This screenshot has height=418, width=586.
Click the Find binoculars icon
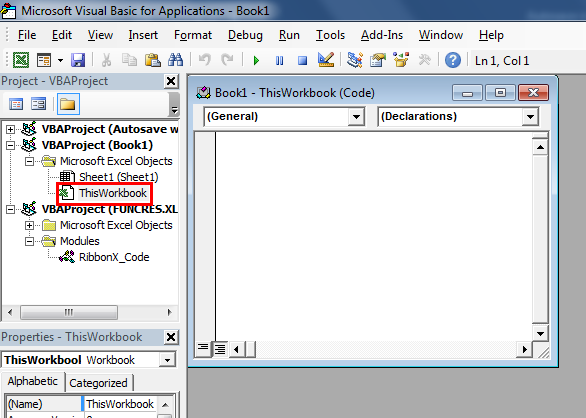tap(176, 60)
